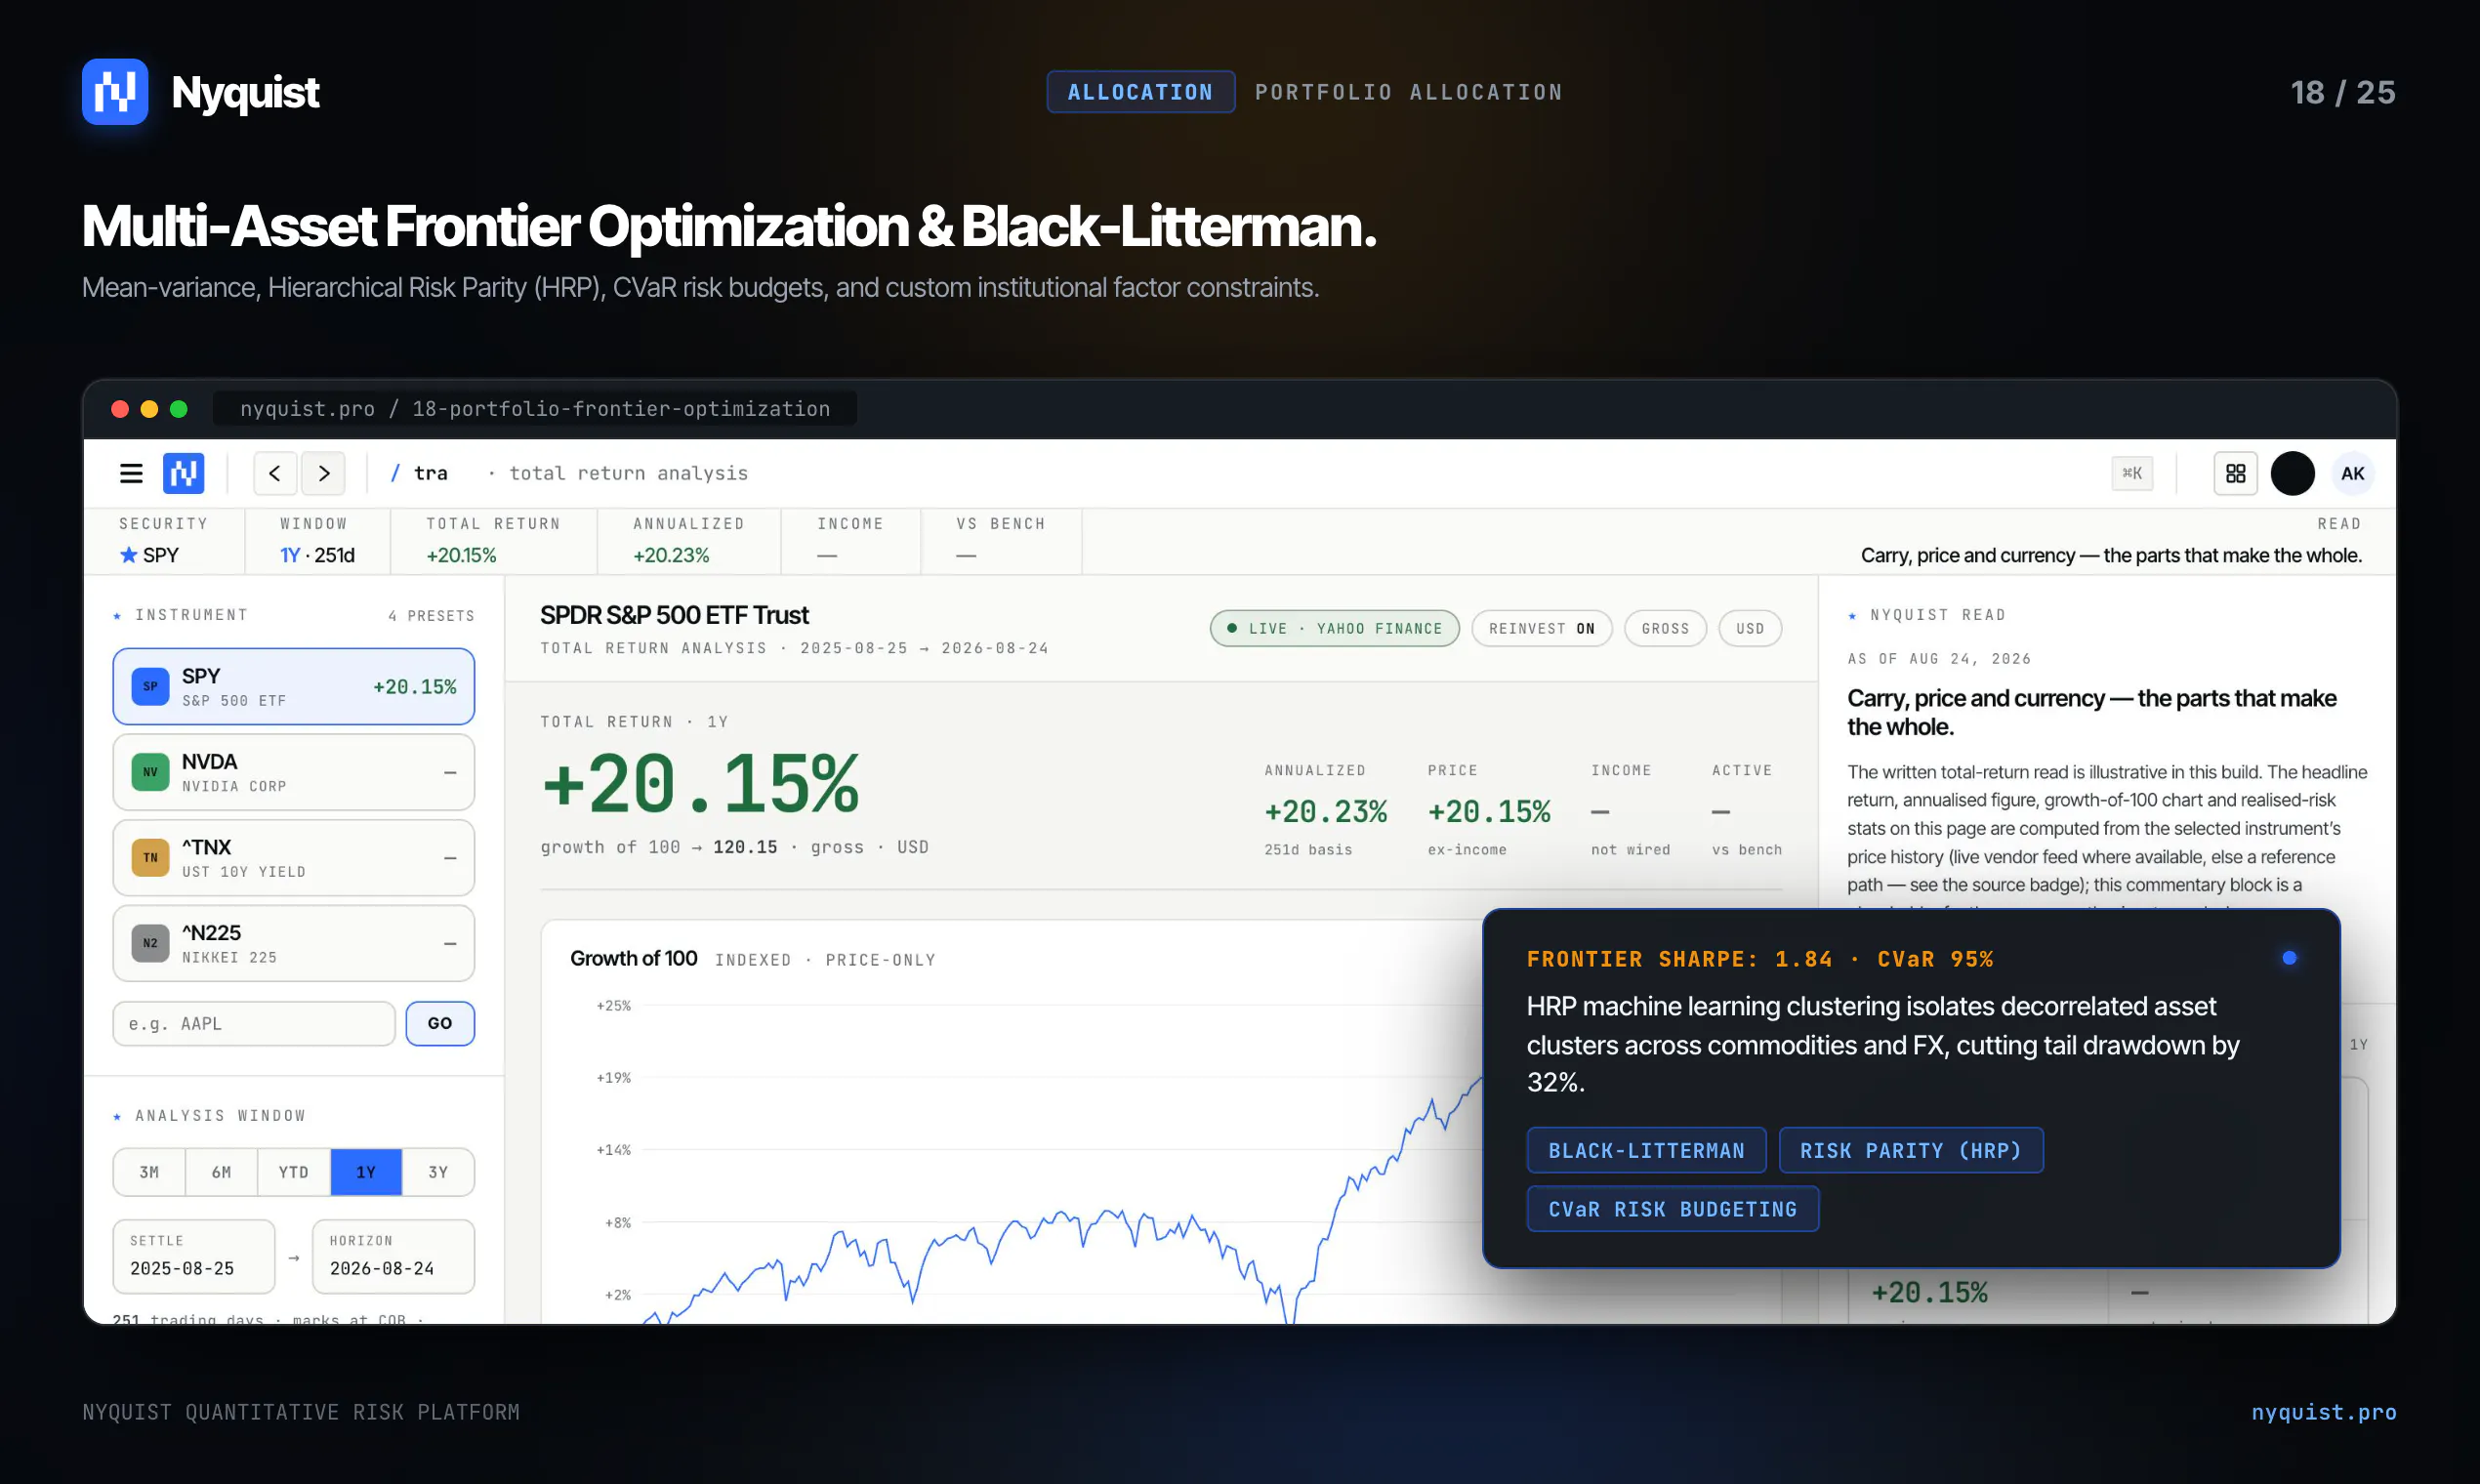This screenshot has width=2480, height=1484.
Task: Click the +20.15% total return value in the stats bar
Action: (461, 555)
